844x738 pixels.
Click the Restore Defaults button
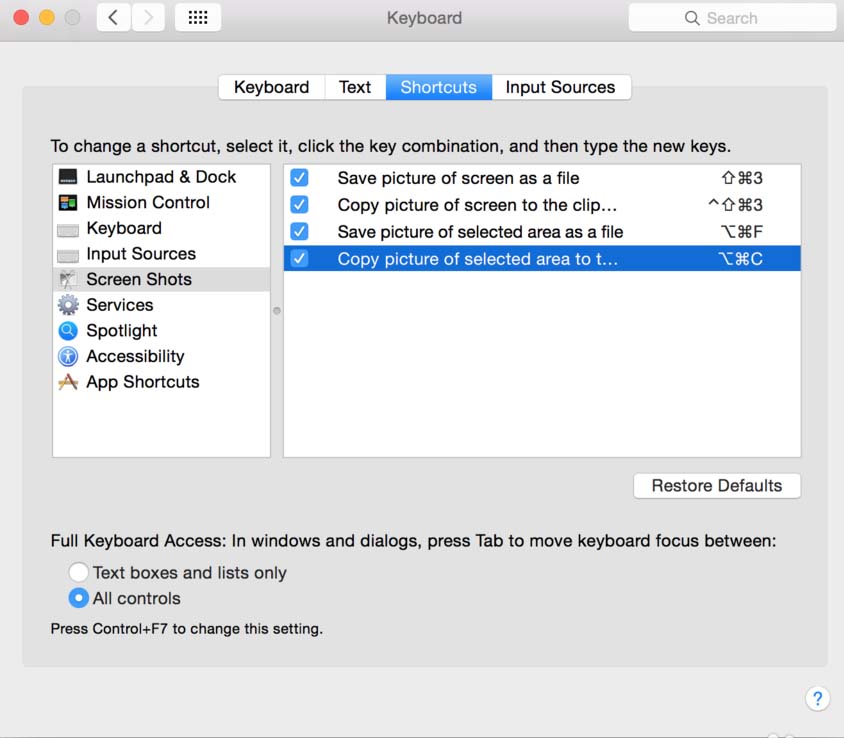click(x=717, y=486)
